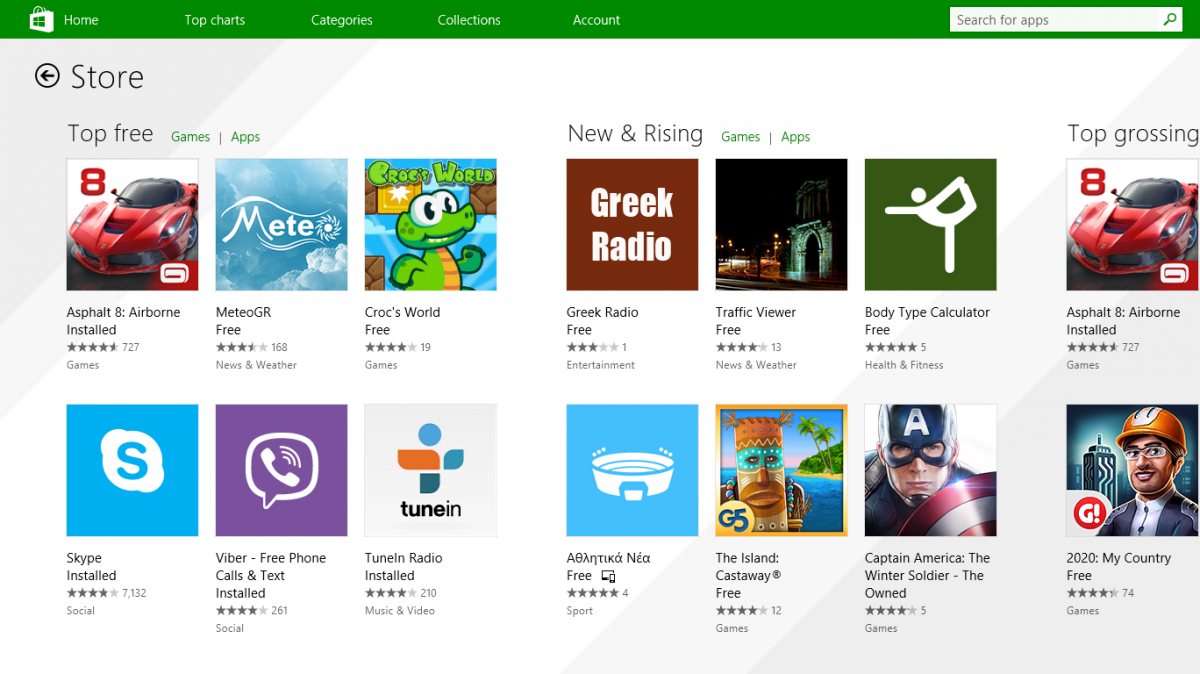Open the Captain America game tile
Screen dimensions: 1200x674
coord(931,470)
